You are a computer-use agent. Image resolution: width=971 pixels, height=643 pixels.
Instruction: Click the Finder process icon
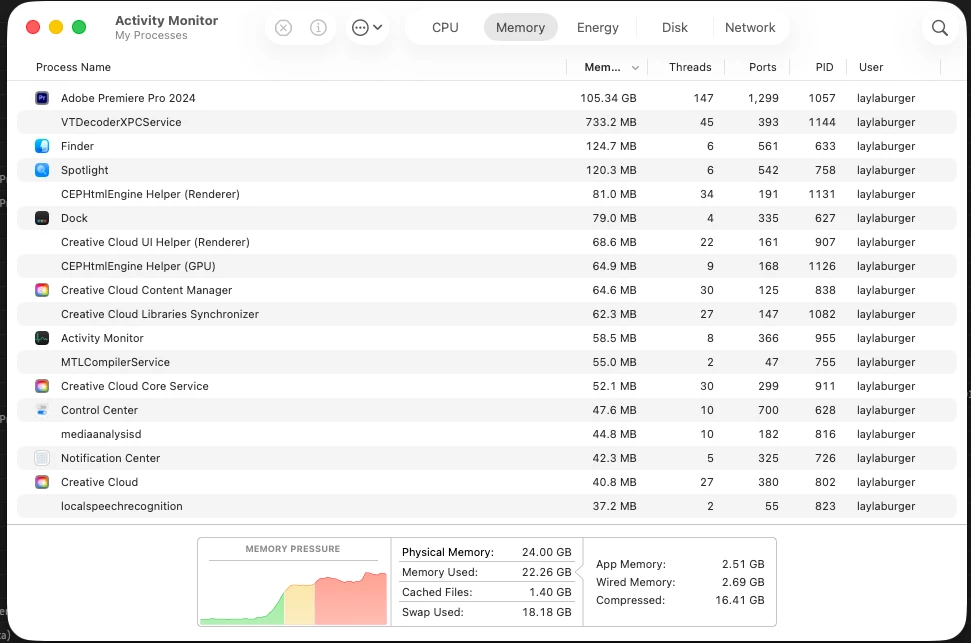coord(41,146)
